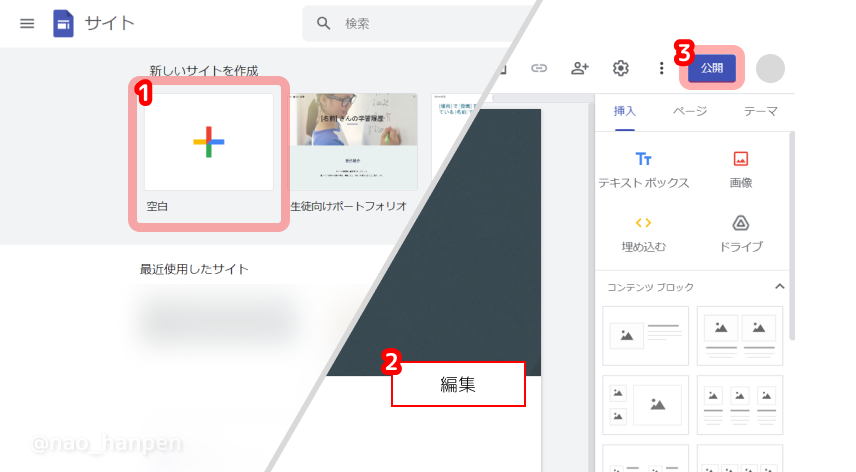Switch to the テーマ tab
This screenshot has width=856, height=472.
(760, 111)
